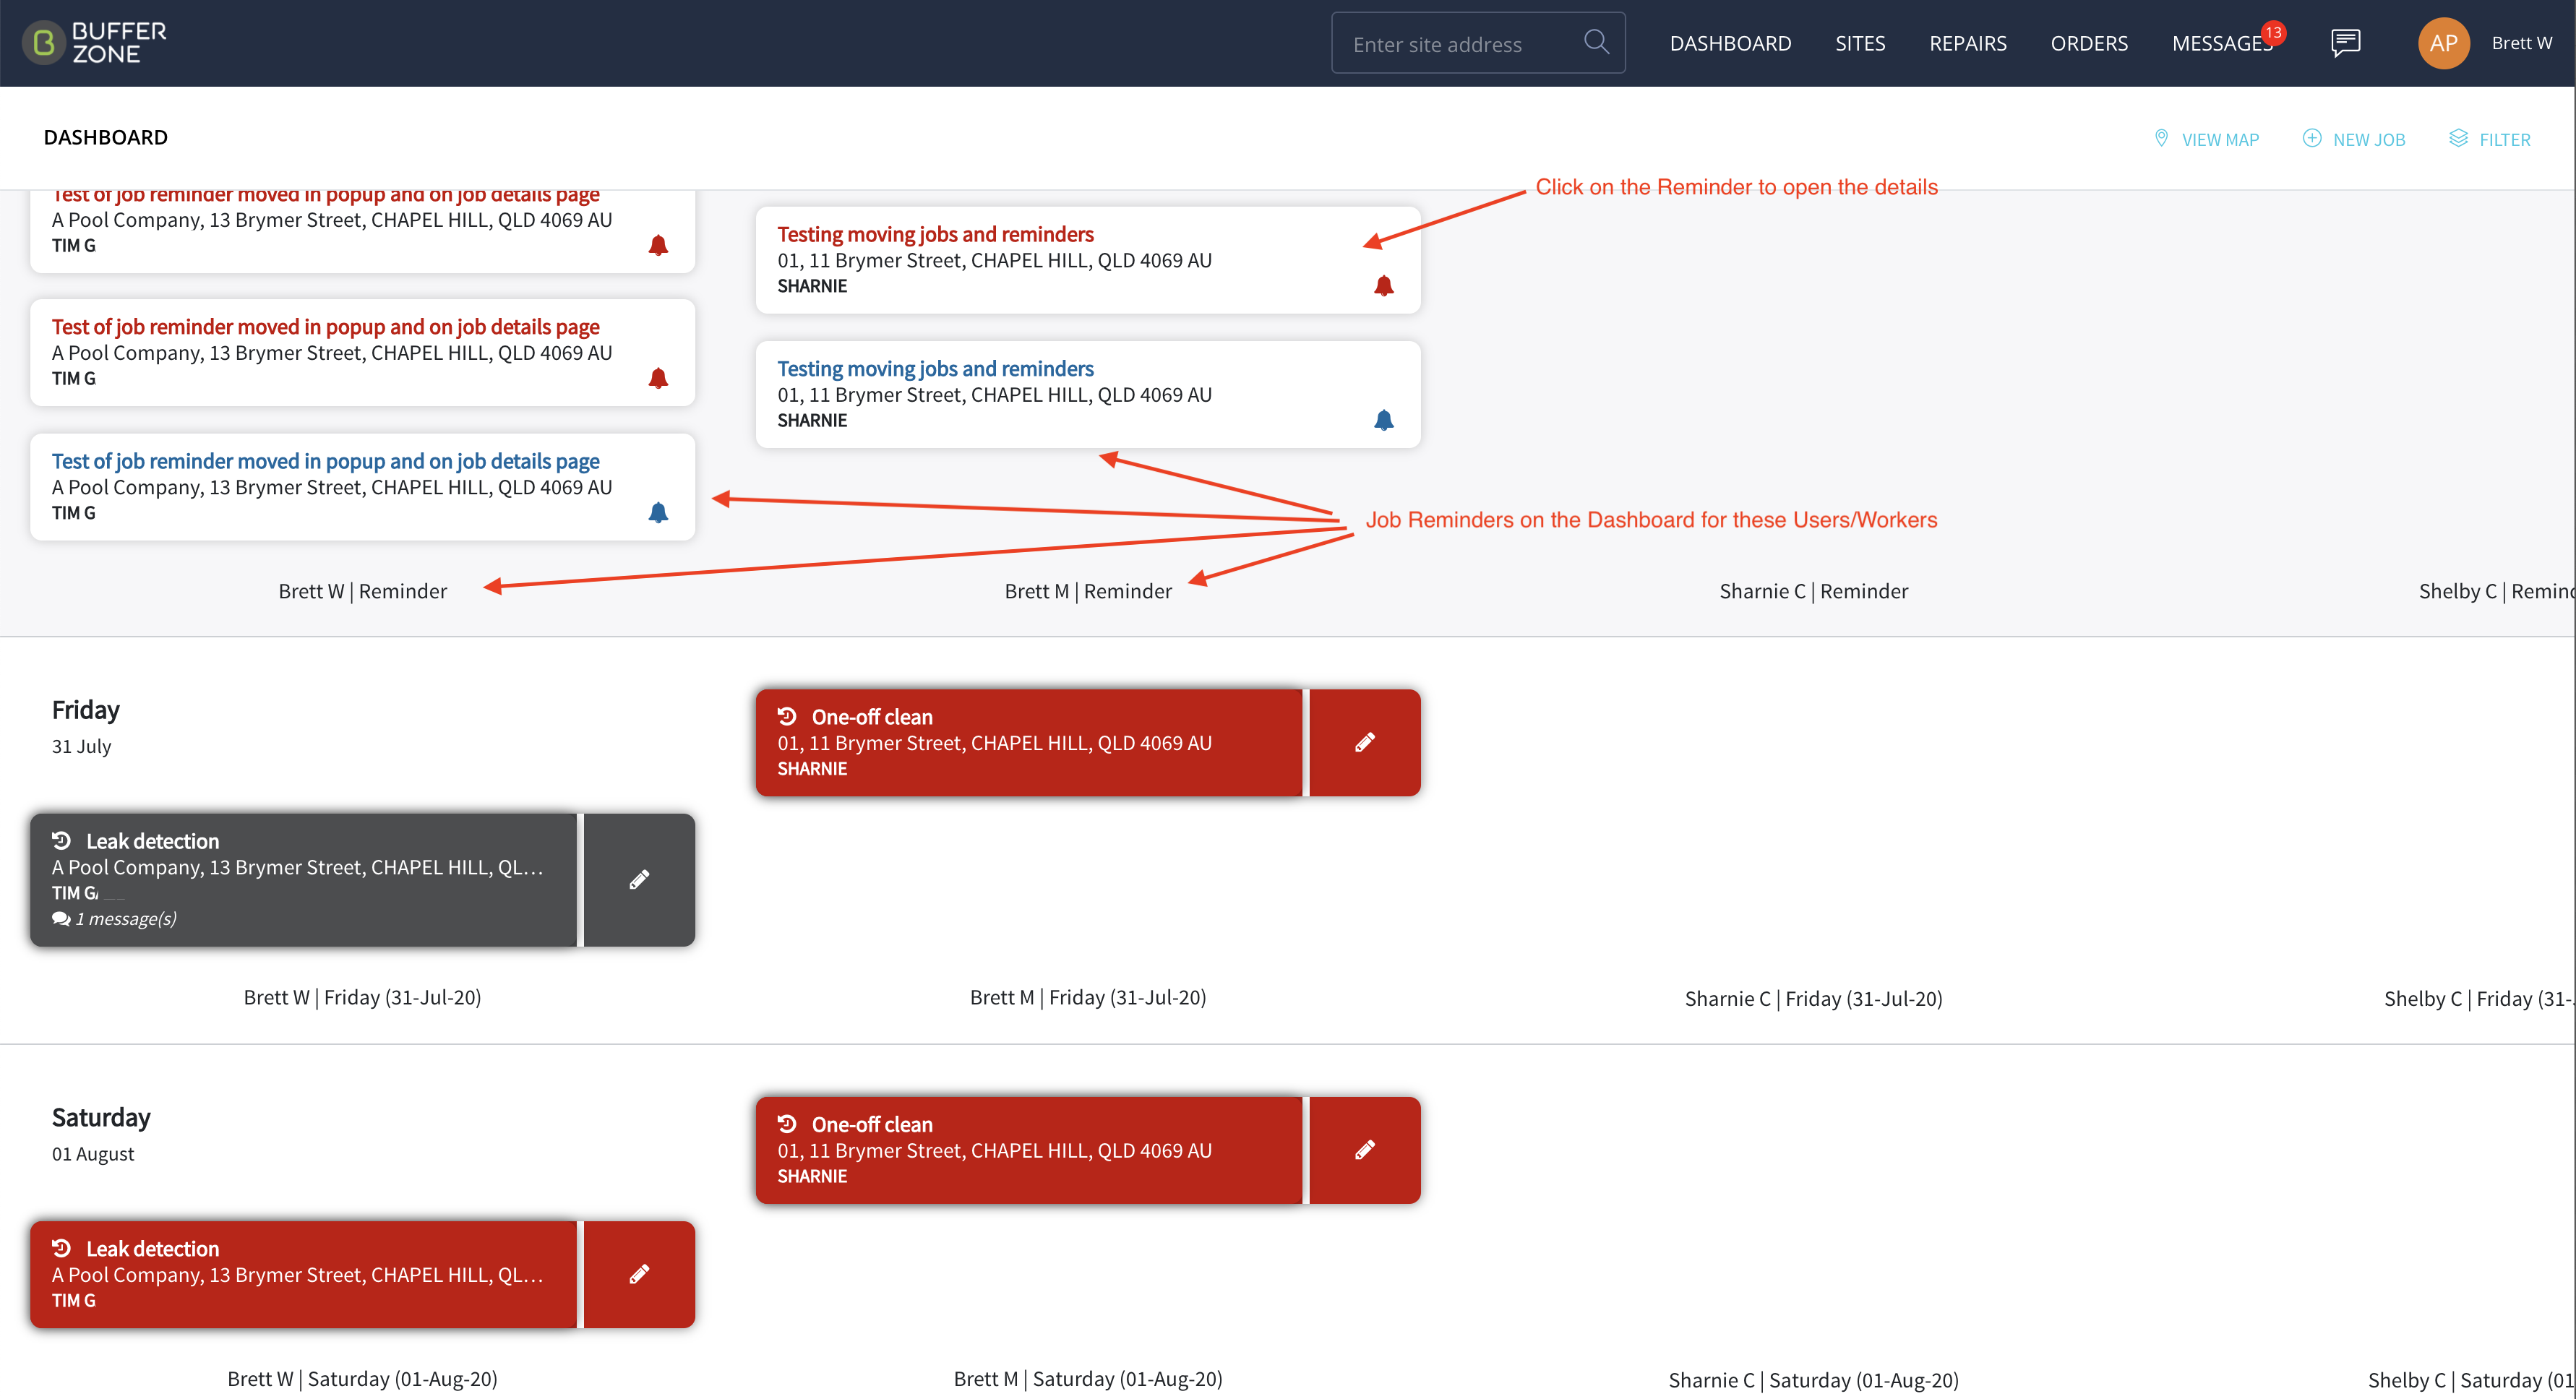Image resolution: width=2576 pixels, height=1399 pixels.
Task: Click the DASHBOARD page title
Action: click(x=105, y=137)
